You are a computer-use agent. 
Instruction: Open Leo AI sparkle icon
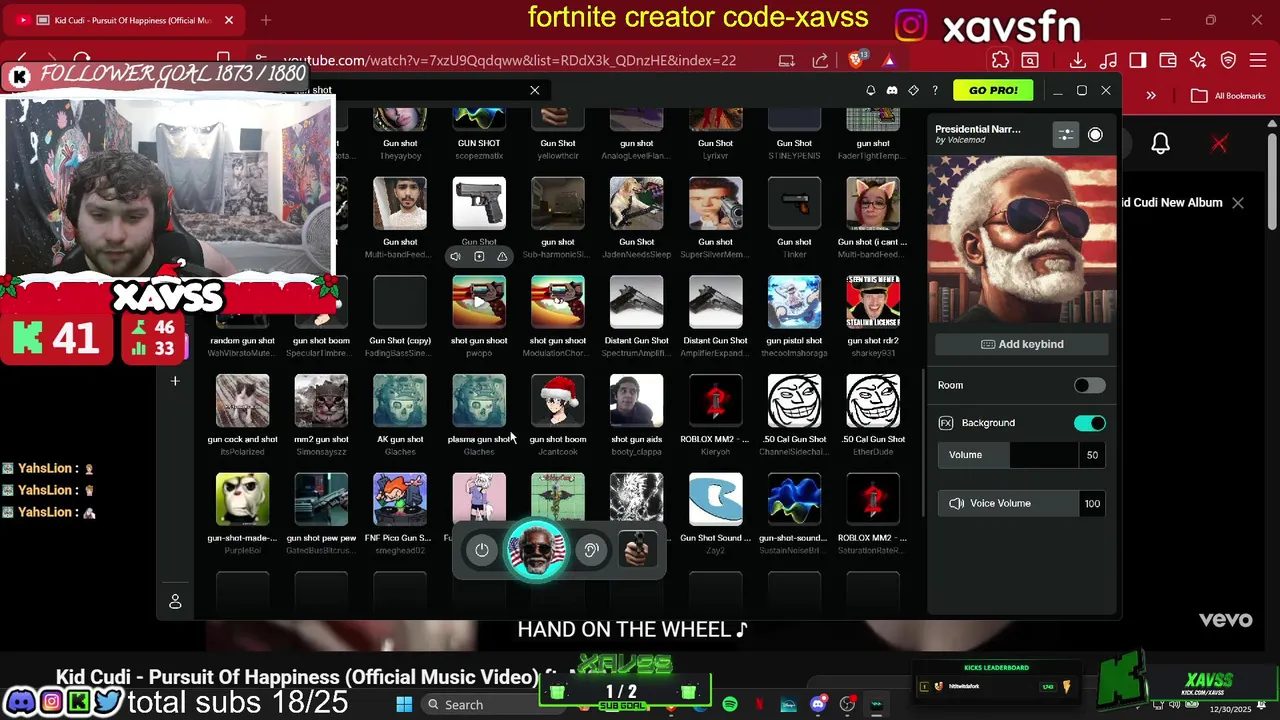1198,60
